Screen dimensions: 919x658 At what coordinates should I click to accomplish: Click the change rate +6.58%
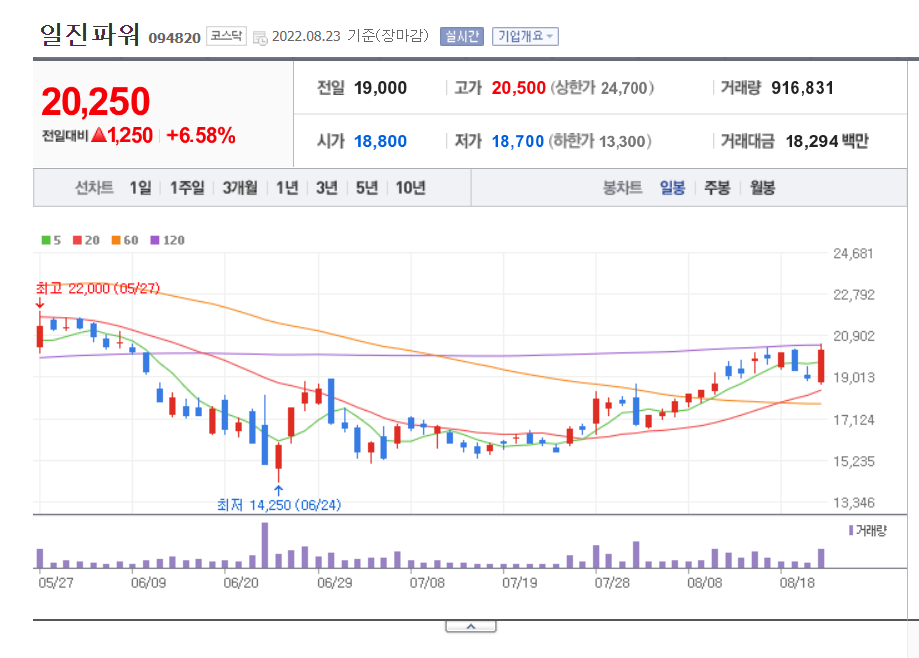pyautogui.click(x=201, y=135)
